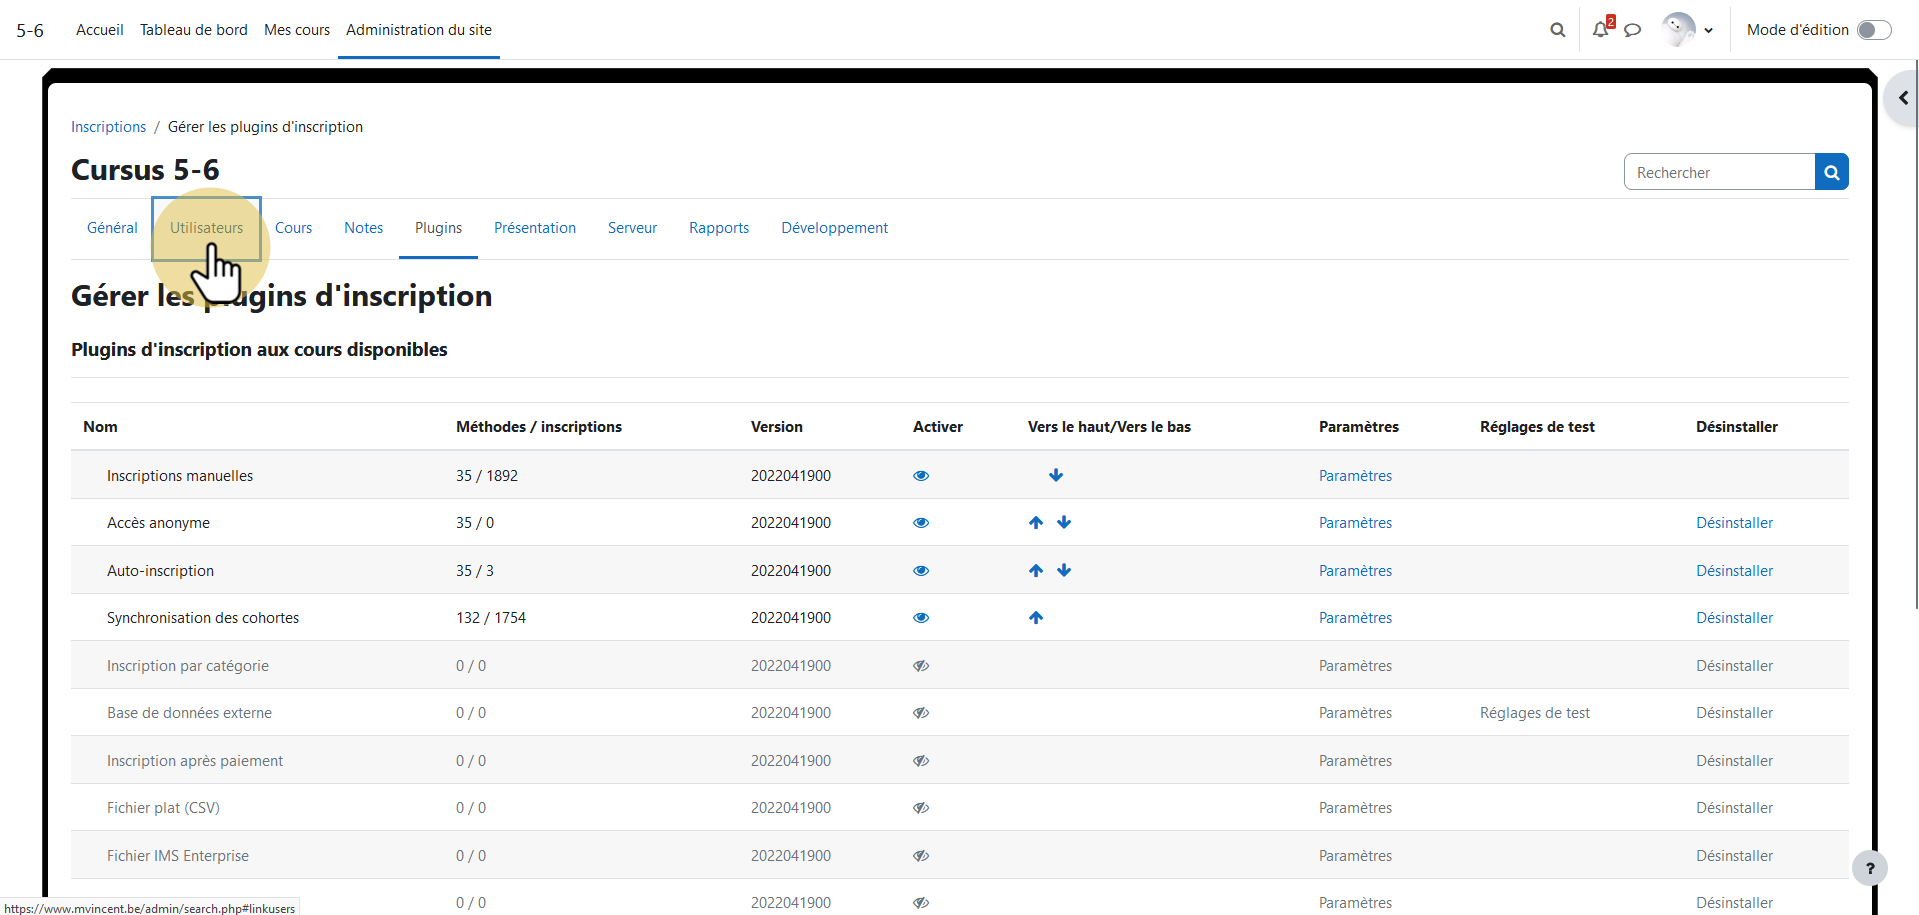The width and height of the screenshot is (1919, 915).
Task: Open the Rapports tab
Action: point(719,228)
